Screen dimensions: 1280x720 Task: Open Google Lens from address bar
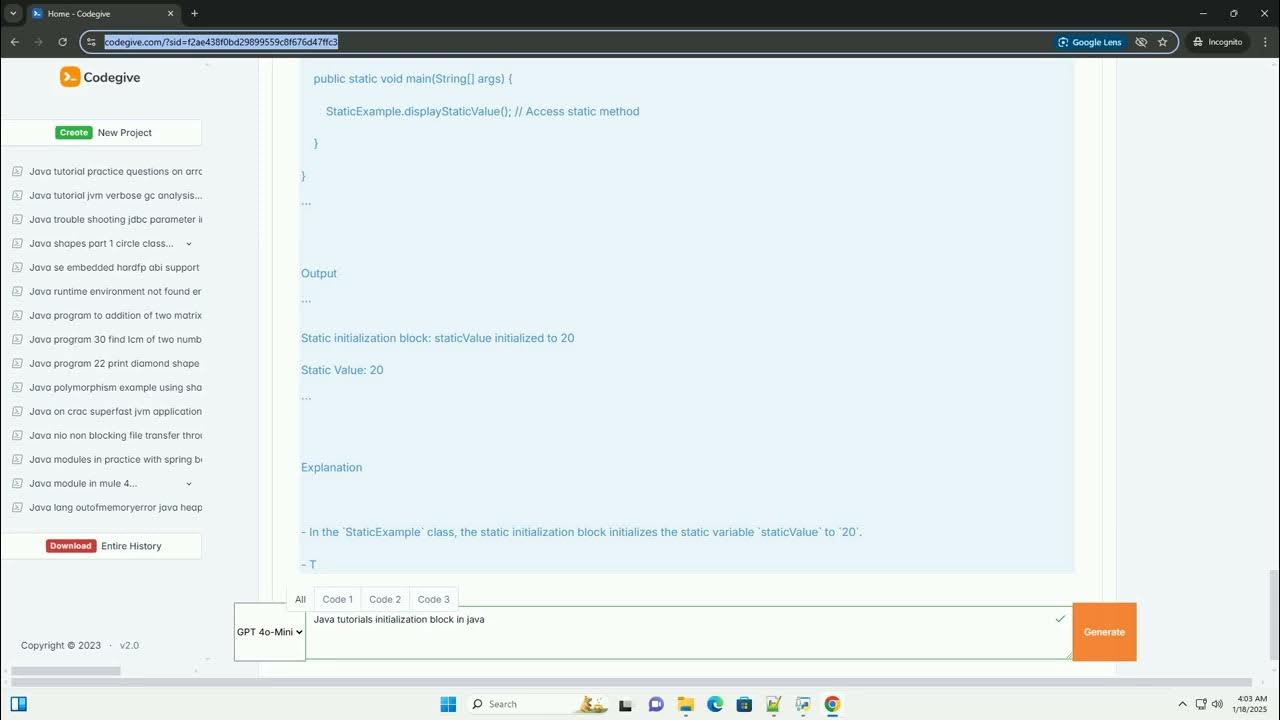pyautogui.click(x=1090, y=42)
